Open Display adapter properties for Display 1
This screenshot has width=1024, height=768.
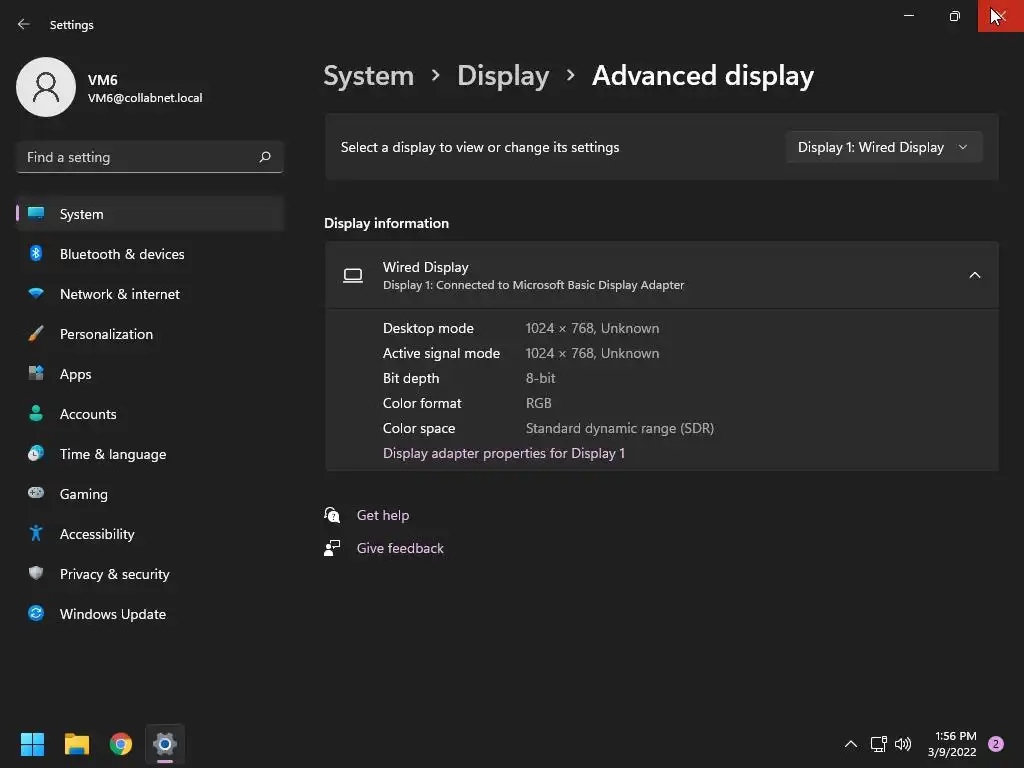(504, 453)
